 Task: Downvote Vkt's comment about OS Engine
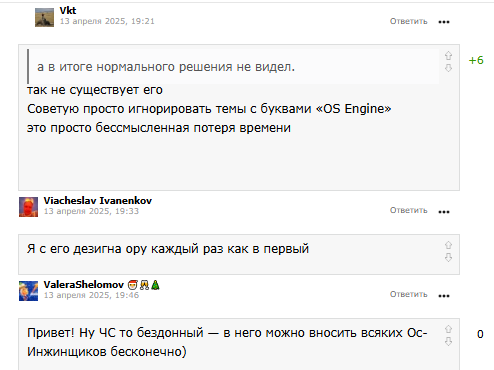click(448, 68)
